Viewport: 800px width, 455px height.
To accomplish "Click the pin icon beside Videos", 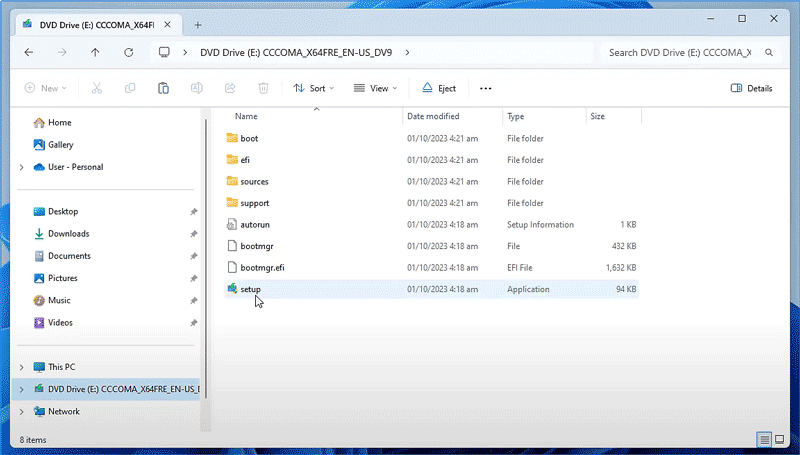I will (194, 322).
